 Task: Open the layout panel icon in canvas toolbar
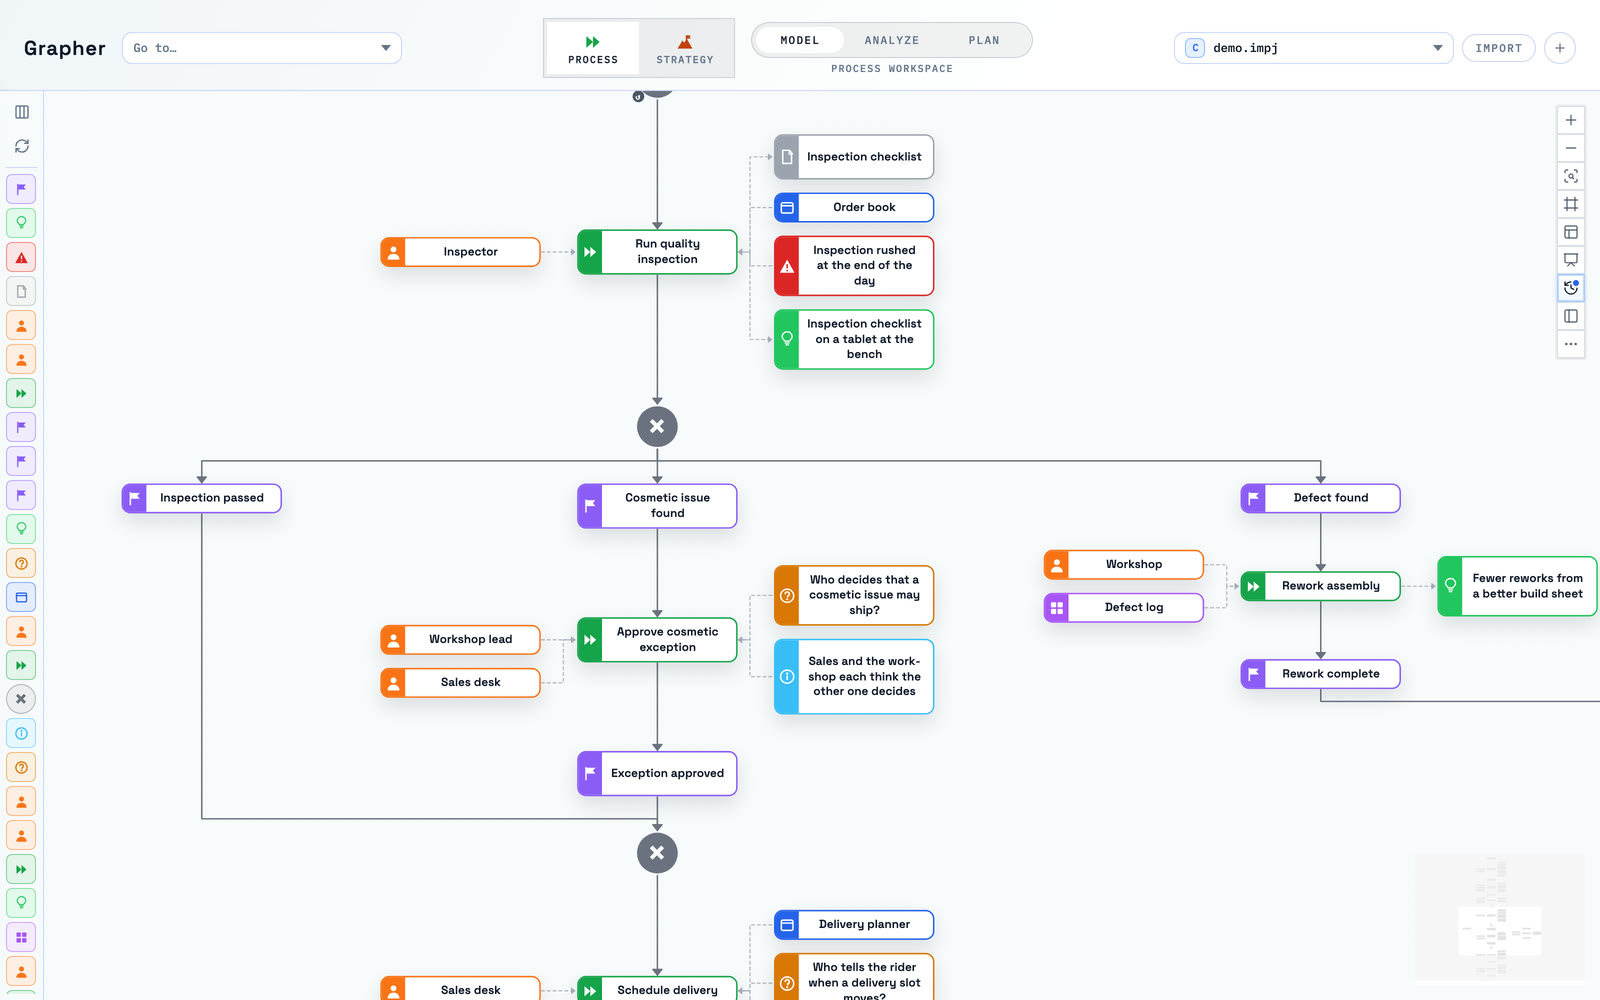point(1571,232)
